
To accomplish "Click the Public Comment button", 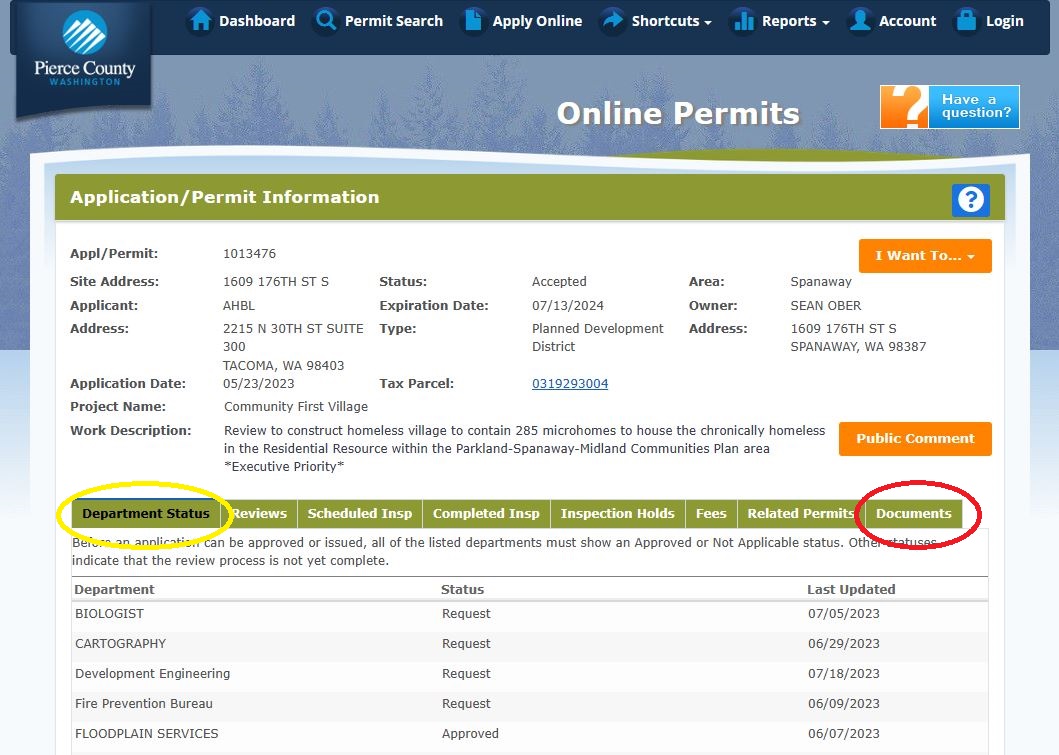I will tap(915, 439).
